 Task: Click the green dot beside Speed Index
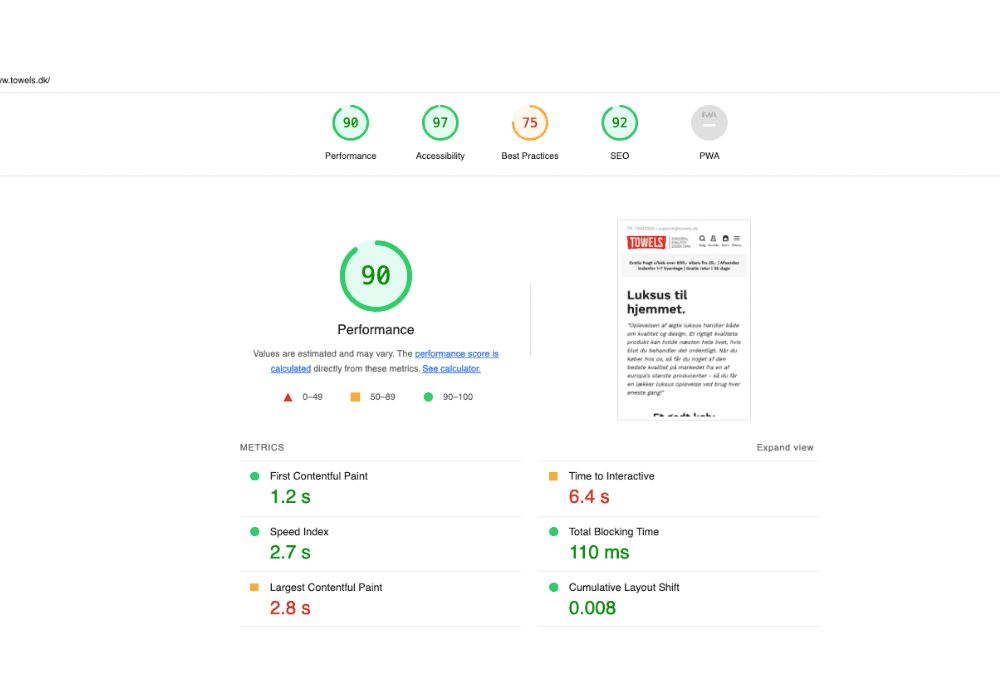pos(254,531)
